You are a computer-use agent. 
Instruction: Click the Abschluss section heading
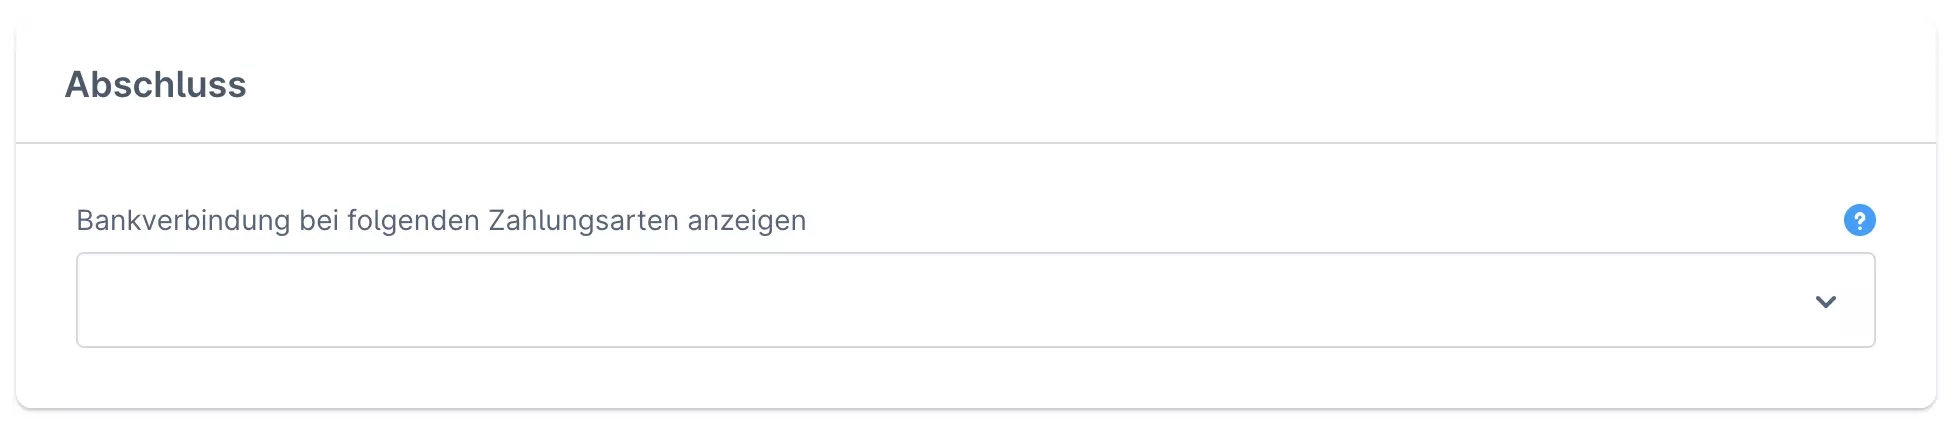(156, 85)
